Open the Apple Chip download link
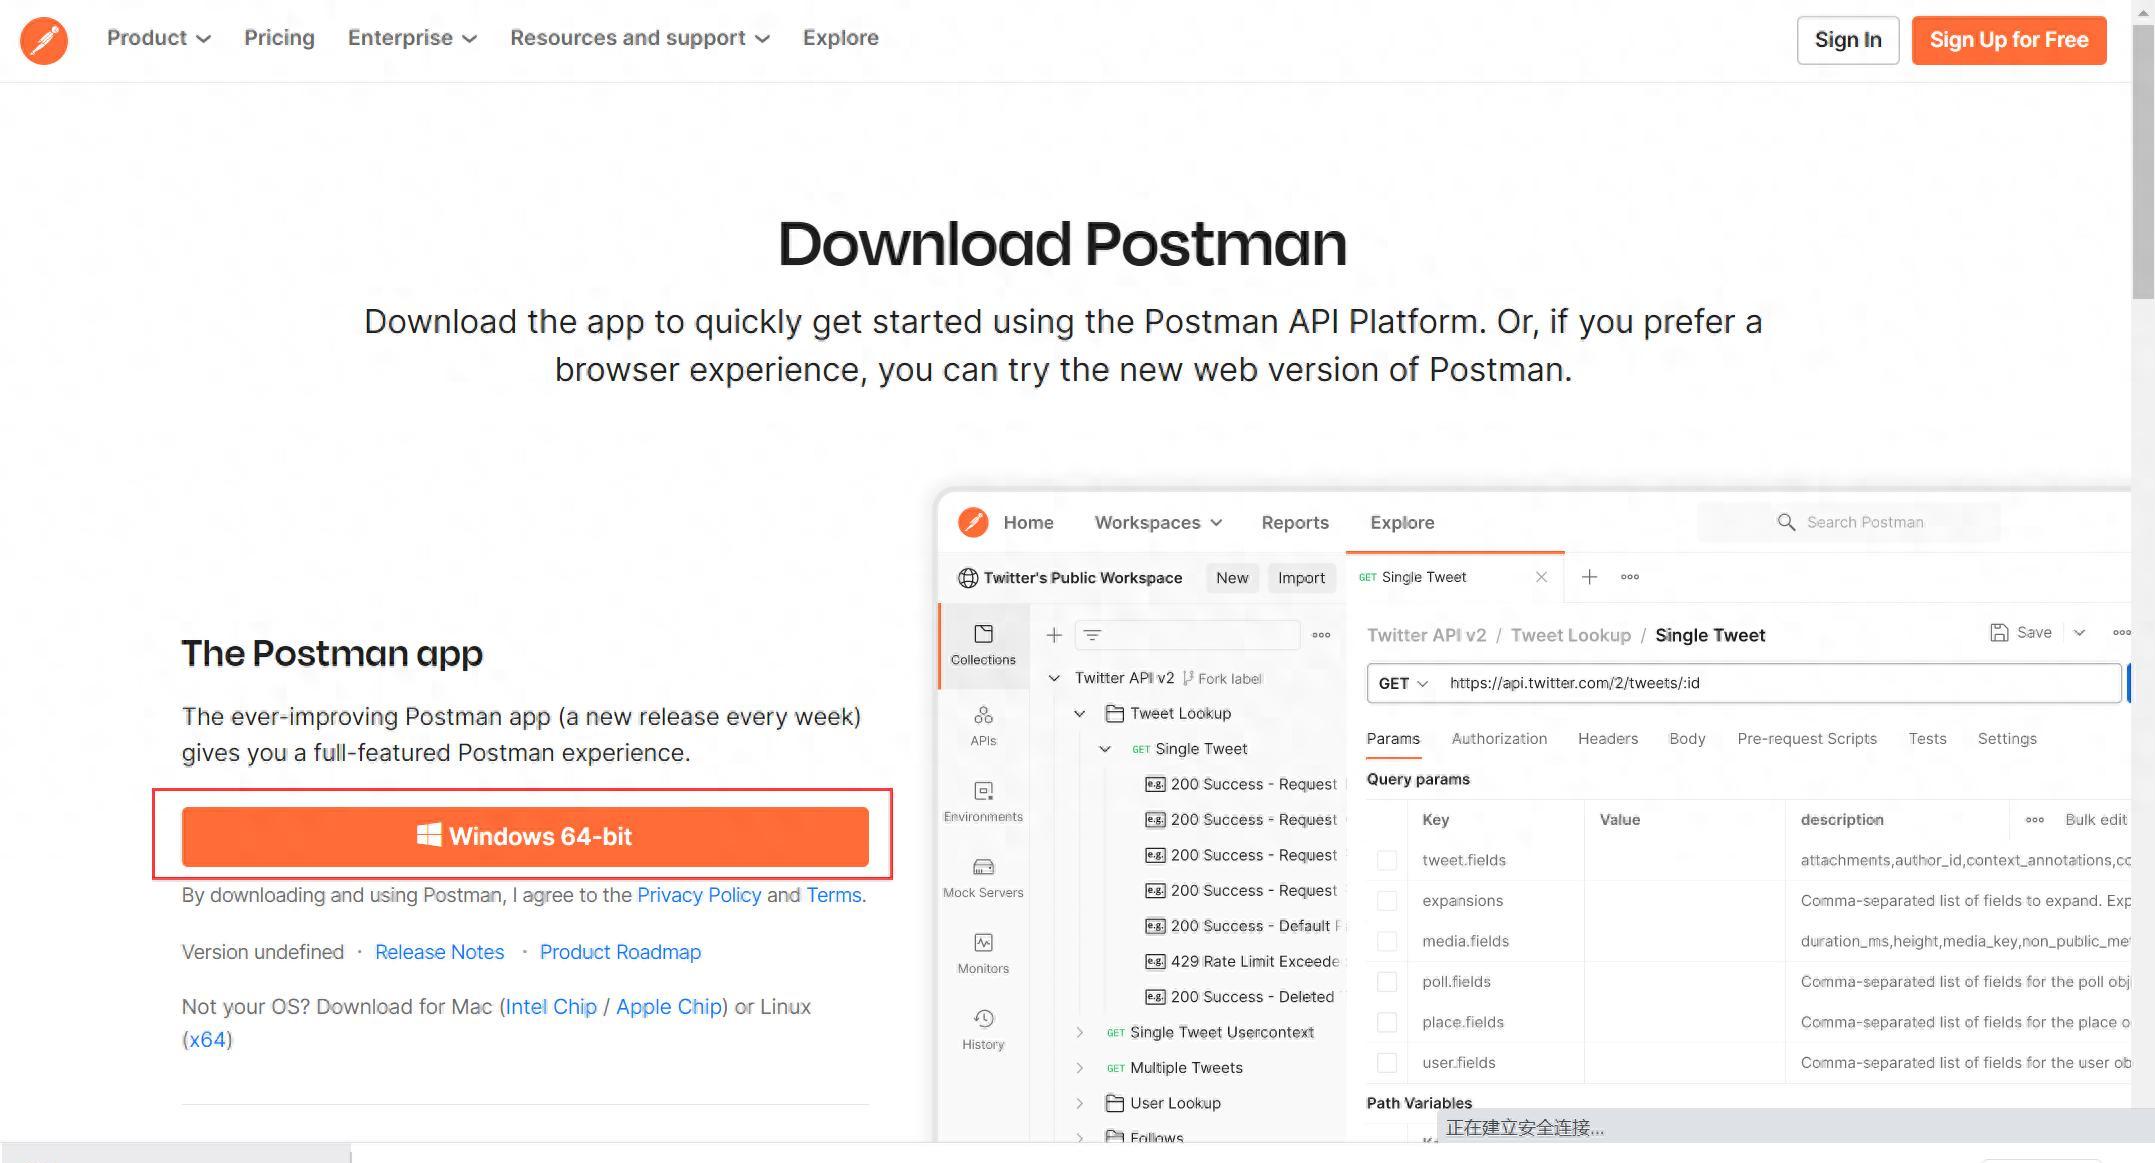 click(669, 1007)
